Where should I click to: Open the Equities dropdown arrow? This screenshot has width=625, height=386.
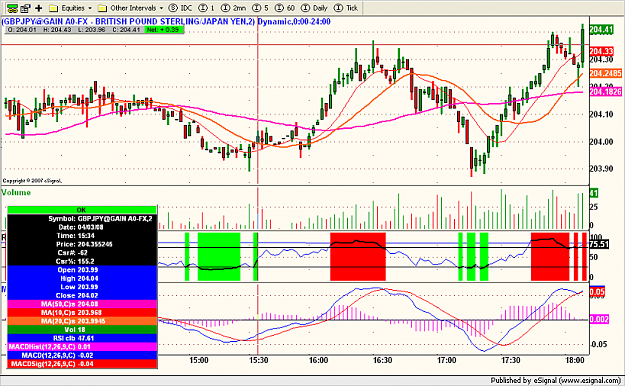(90, 8)
